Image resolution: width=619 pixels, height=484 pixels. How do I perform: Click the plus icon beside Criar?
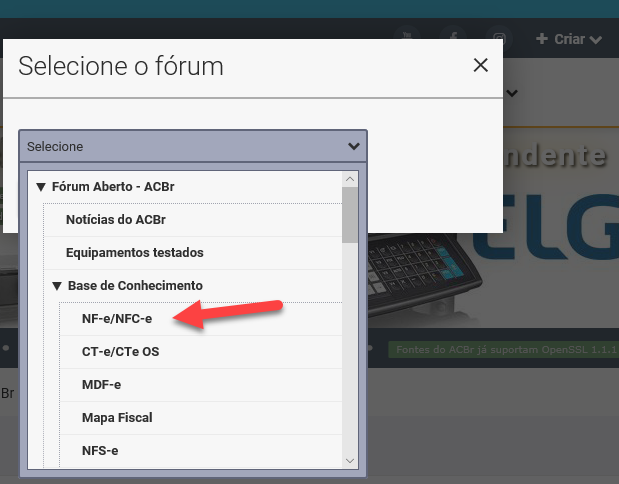(542, 39)
